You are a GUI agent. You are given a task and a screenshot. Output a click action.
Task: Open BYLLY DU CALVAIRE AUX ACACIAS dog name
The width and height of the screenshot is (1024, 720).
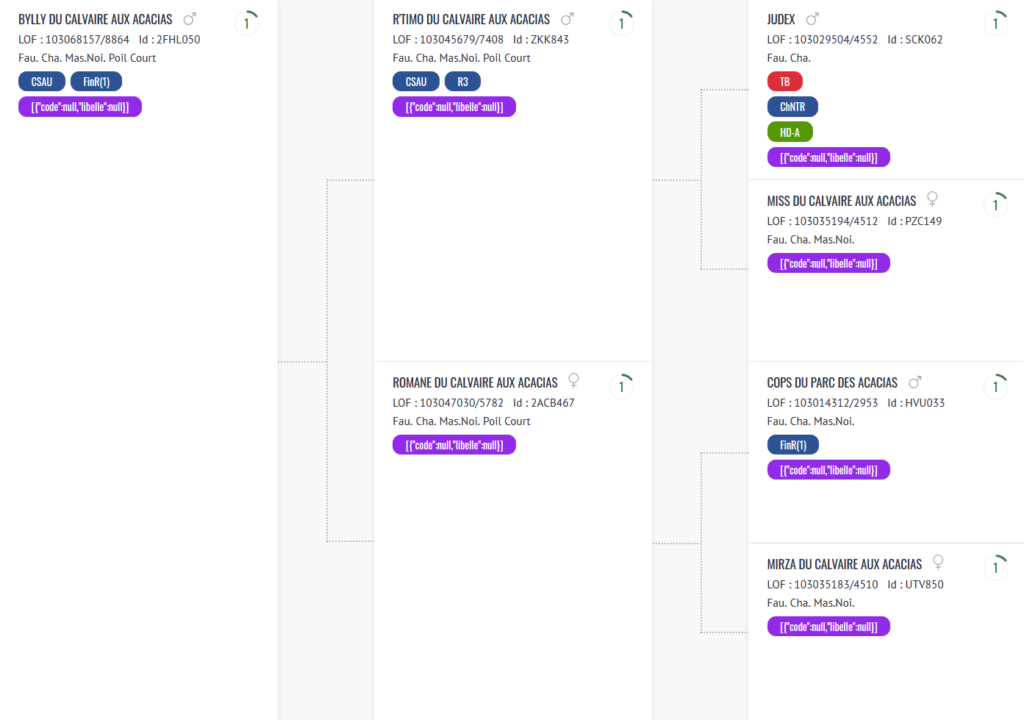tap(95, 20)
